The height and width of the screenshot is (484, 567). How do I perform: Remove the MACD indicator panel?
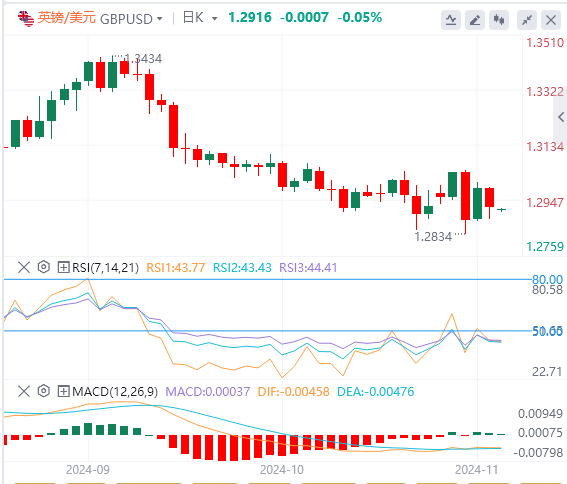(24, 391)
